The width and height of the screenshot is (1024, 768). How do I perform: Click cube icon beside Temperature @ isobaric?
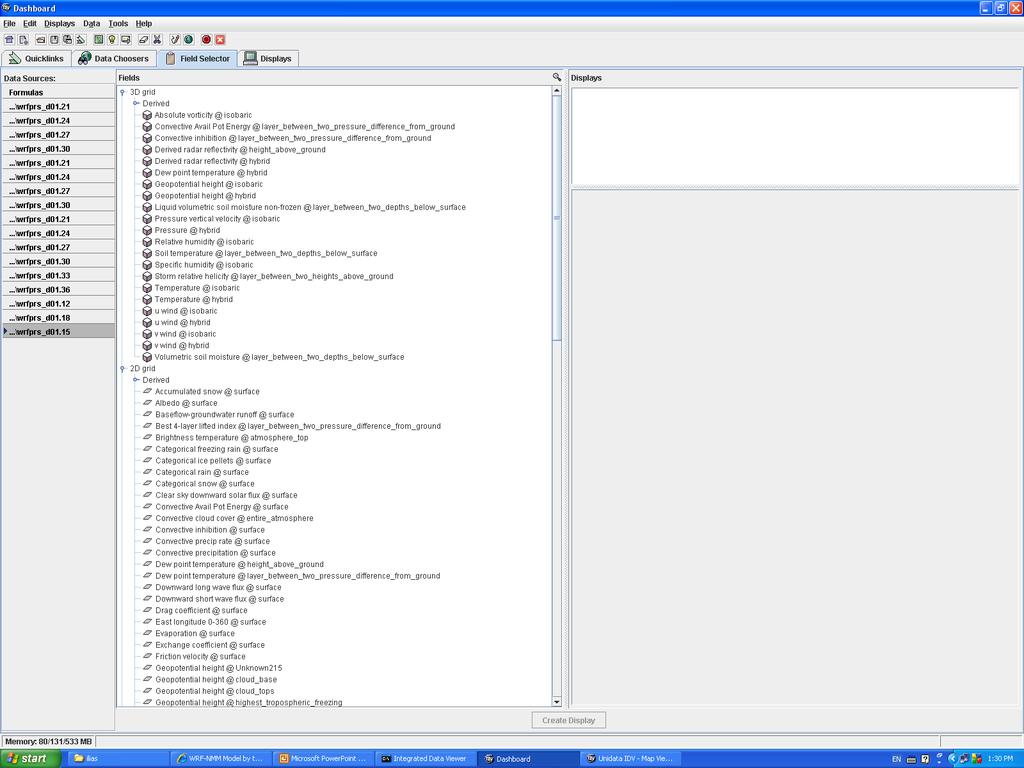click(x=147, y=288)
